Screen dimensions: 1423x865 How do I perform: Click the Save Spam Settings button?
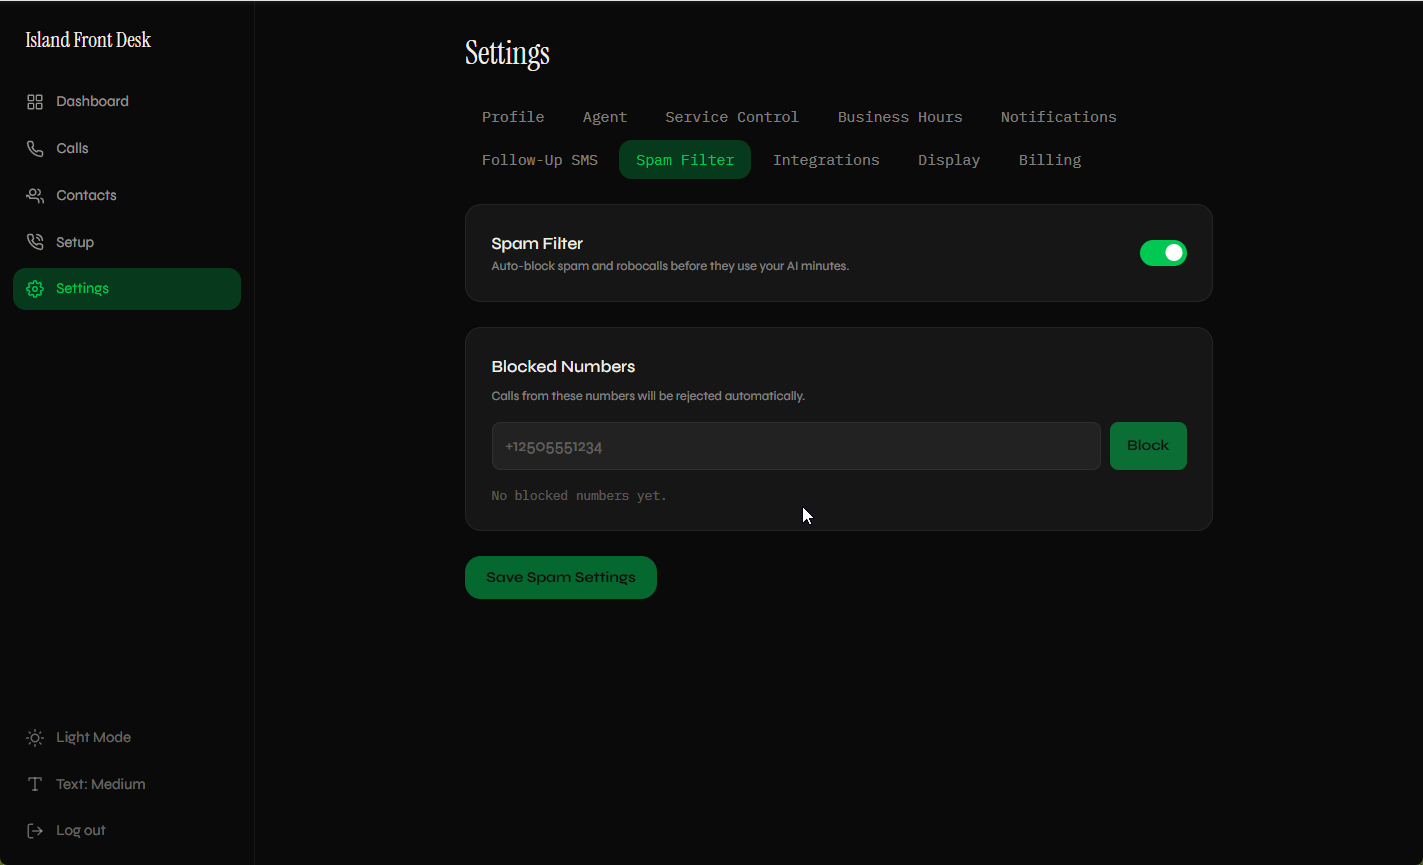point(560,577)
